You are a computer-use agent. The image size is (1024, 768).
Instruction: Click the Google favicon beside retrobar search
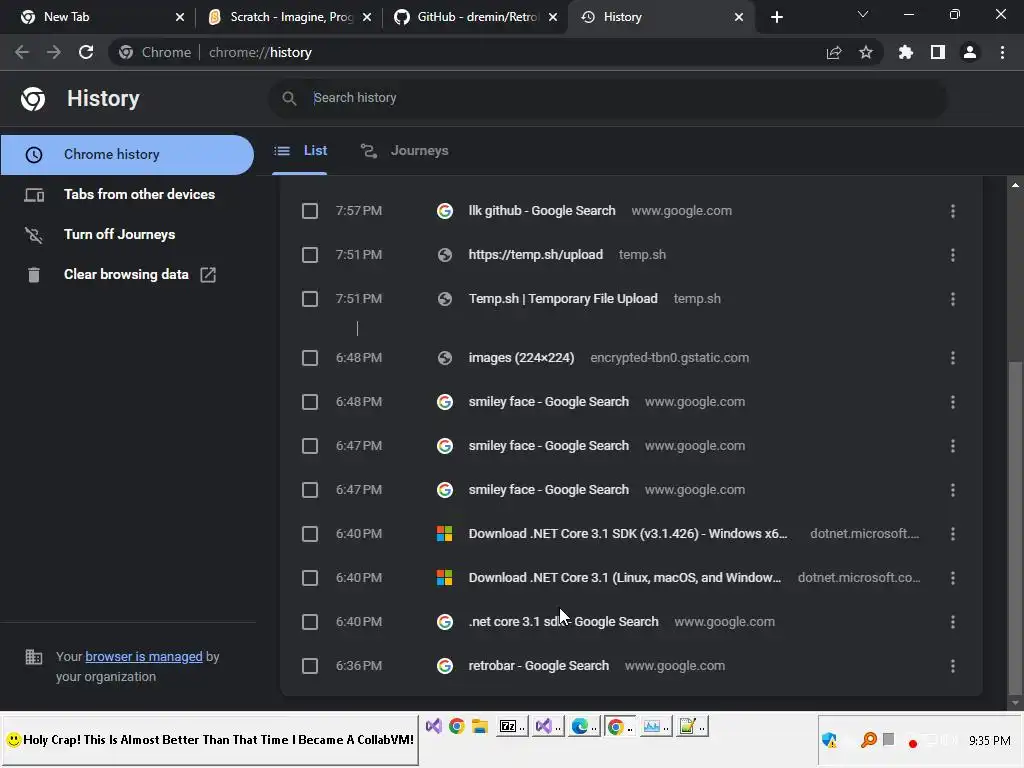pyautogui.click(x=445, y=666)
